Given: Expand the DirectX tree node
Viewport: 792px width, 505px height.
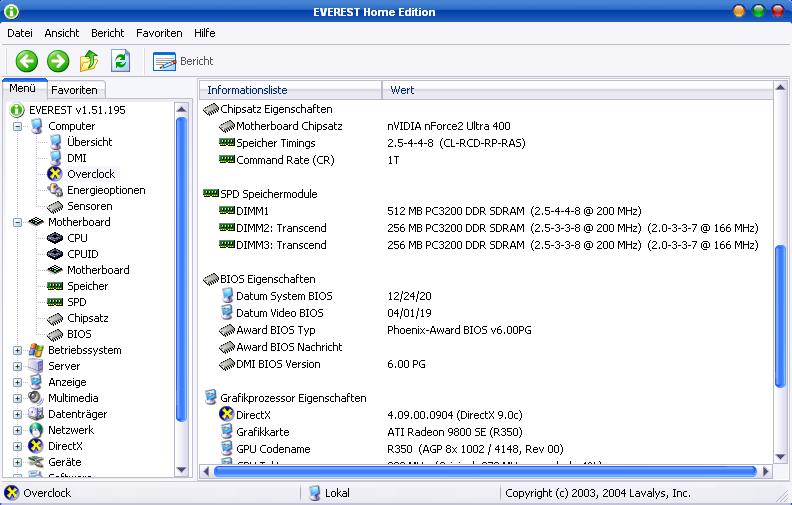Looking at the screenshot, I should [17, 446].
